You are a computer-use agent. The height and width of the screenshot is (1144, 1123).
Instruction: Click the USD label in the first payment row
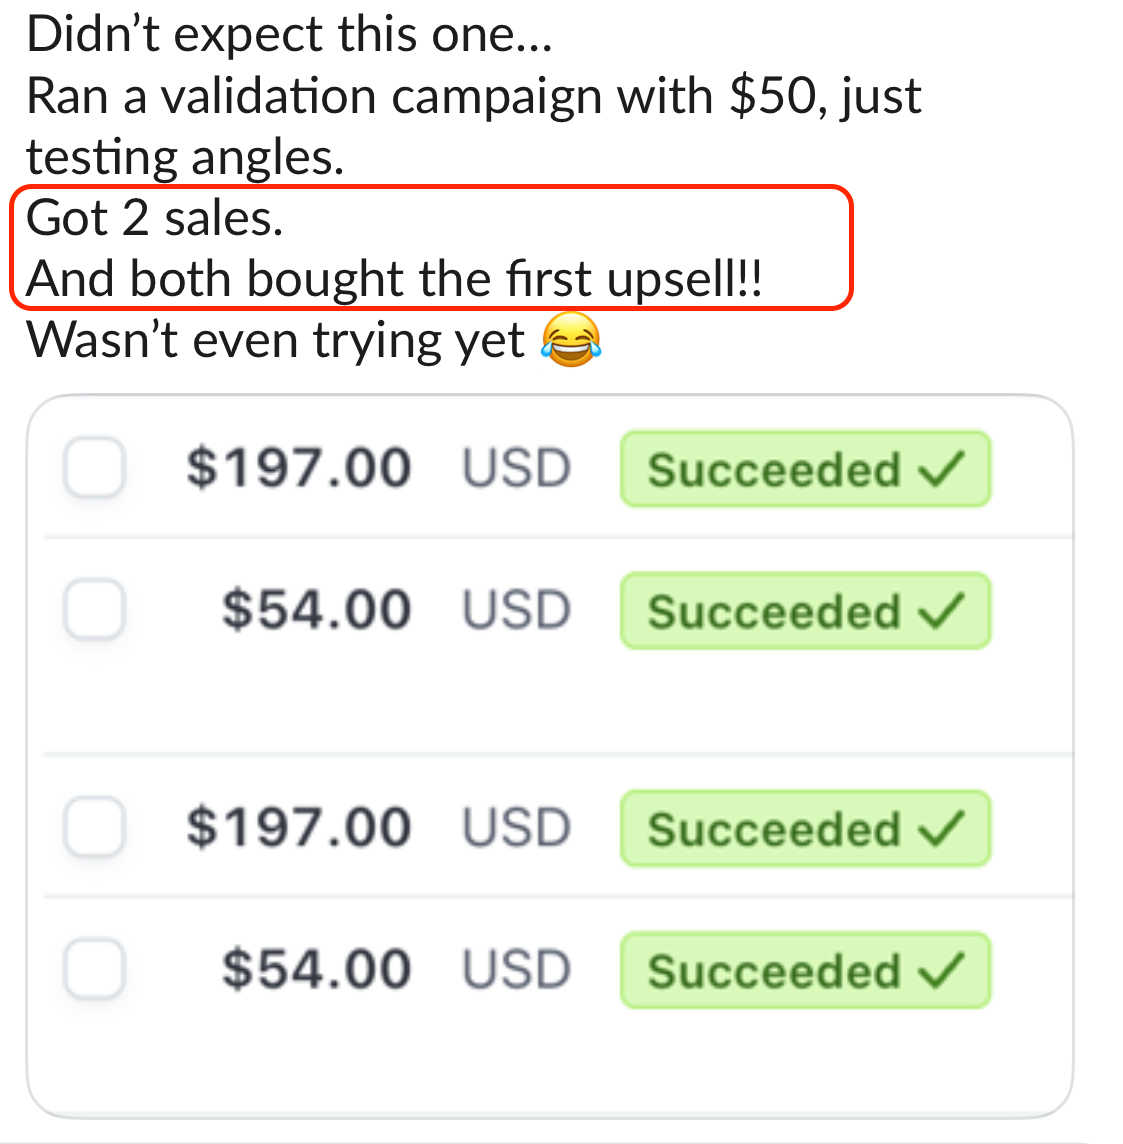(x=516, y=469)
